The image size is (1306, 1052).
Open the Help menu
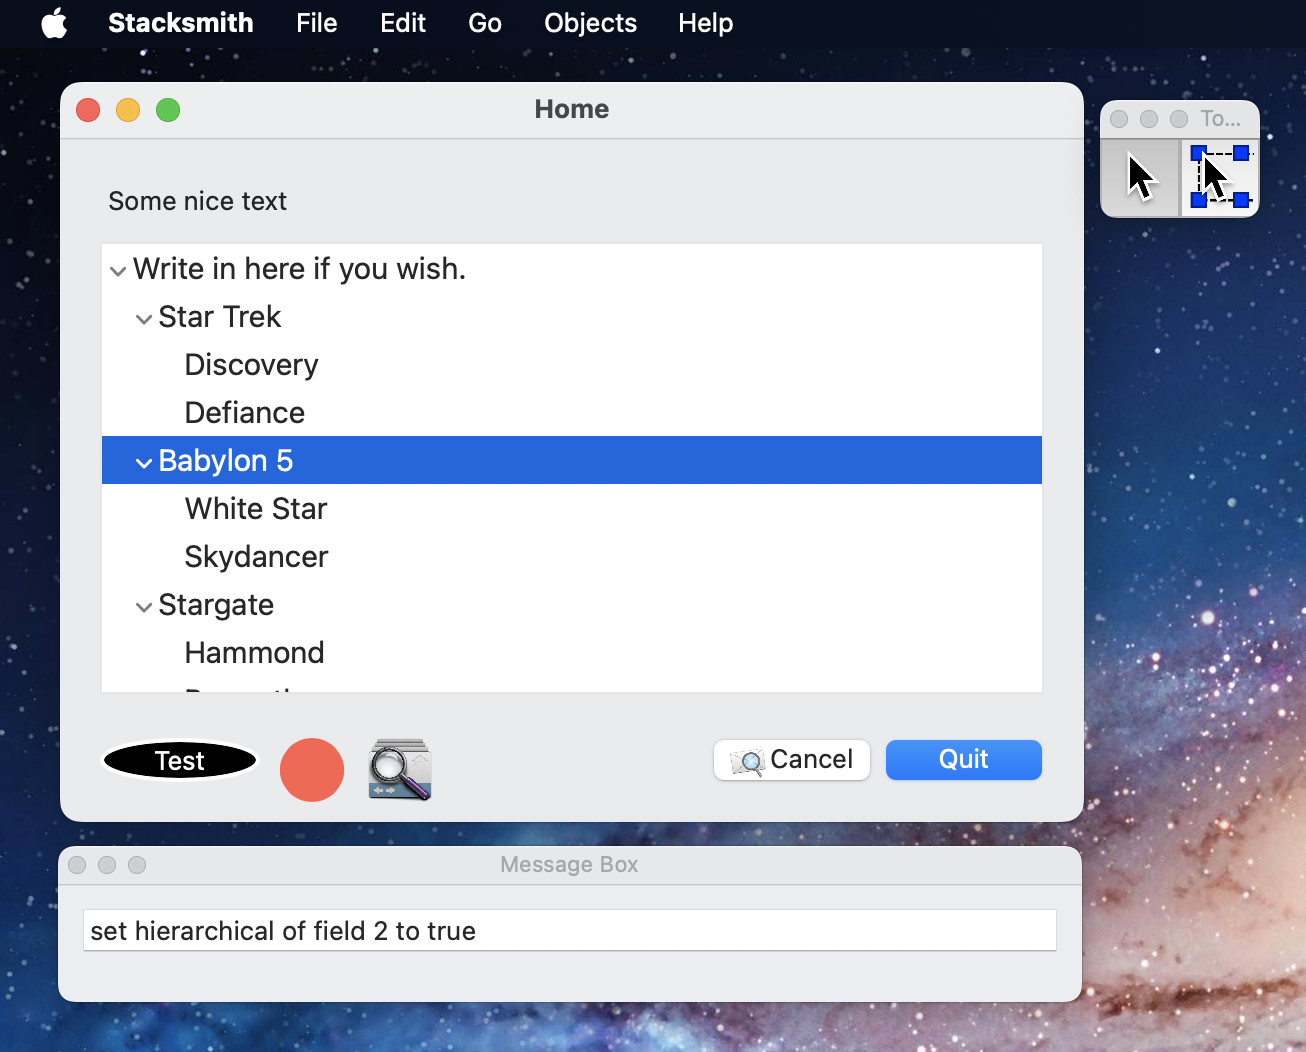pos(706,23)
